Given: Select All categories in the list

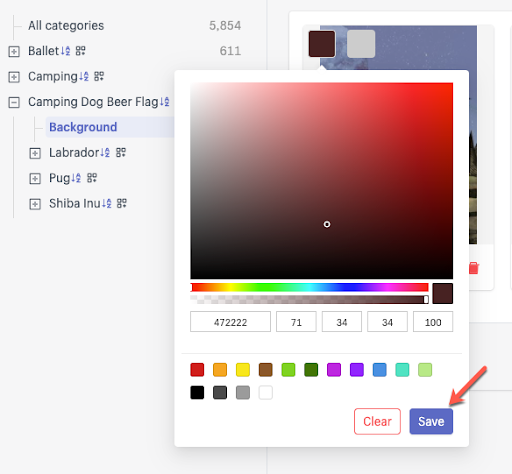Looking at the screenshot, I should pos(66,26).
